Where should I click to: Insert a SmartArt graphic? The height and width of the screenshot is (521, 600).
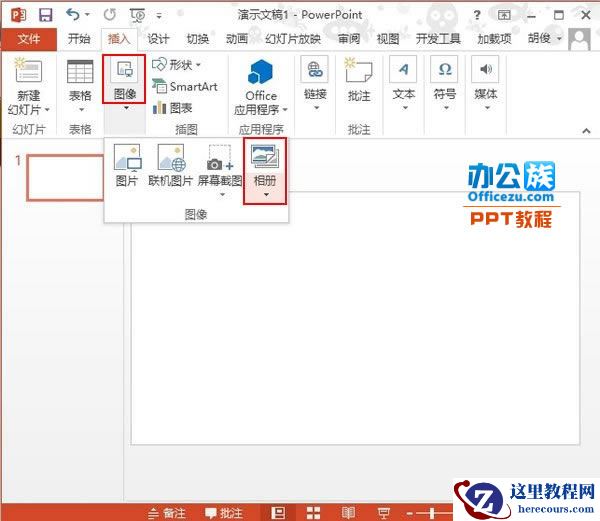(x=185, y=87)
